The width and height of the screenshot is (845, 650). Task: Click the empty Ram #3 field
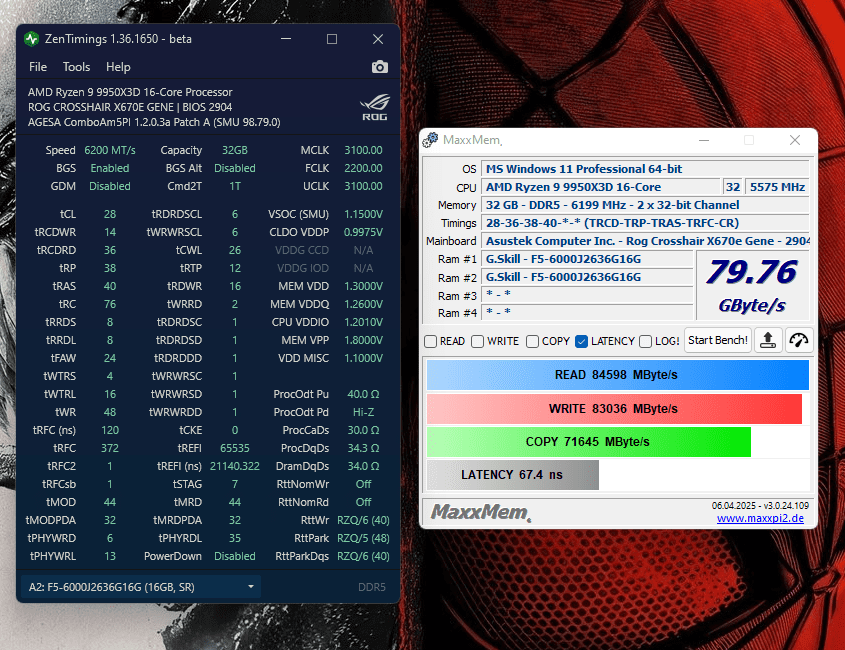(x=587, y=295)
